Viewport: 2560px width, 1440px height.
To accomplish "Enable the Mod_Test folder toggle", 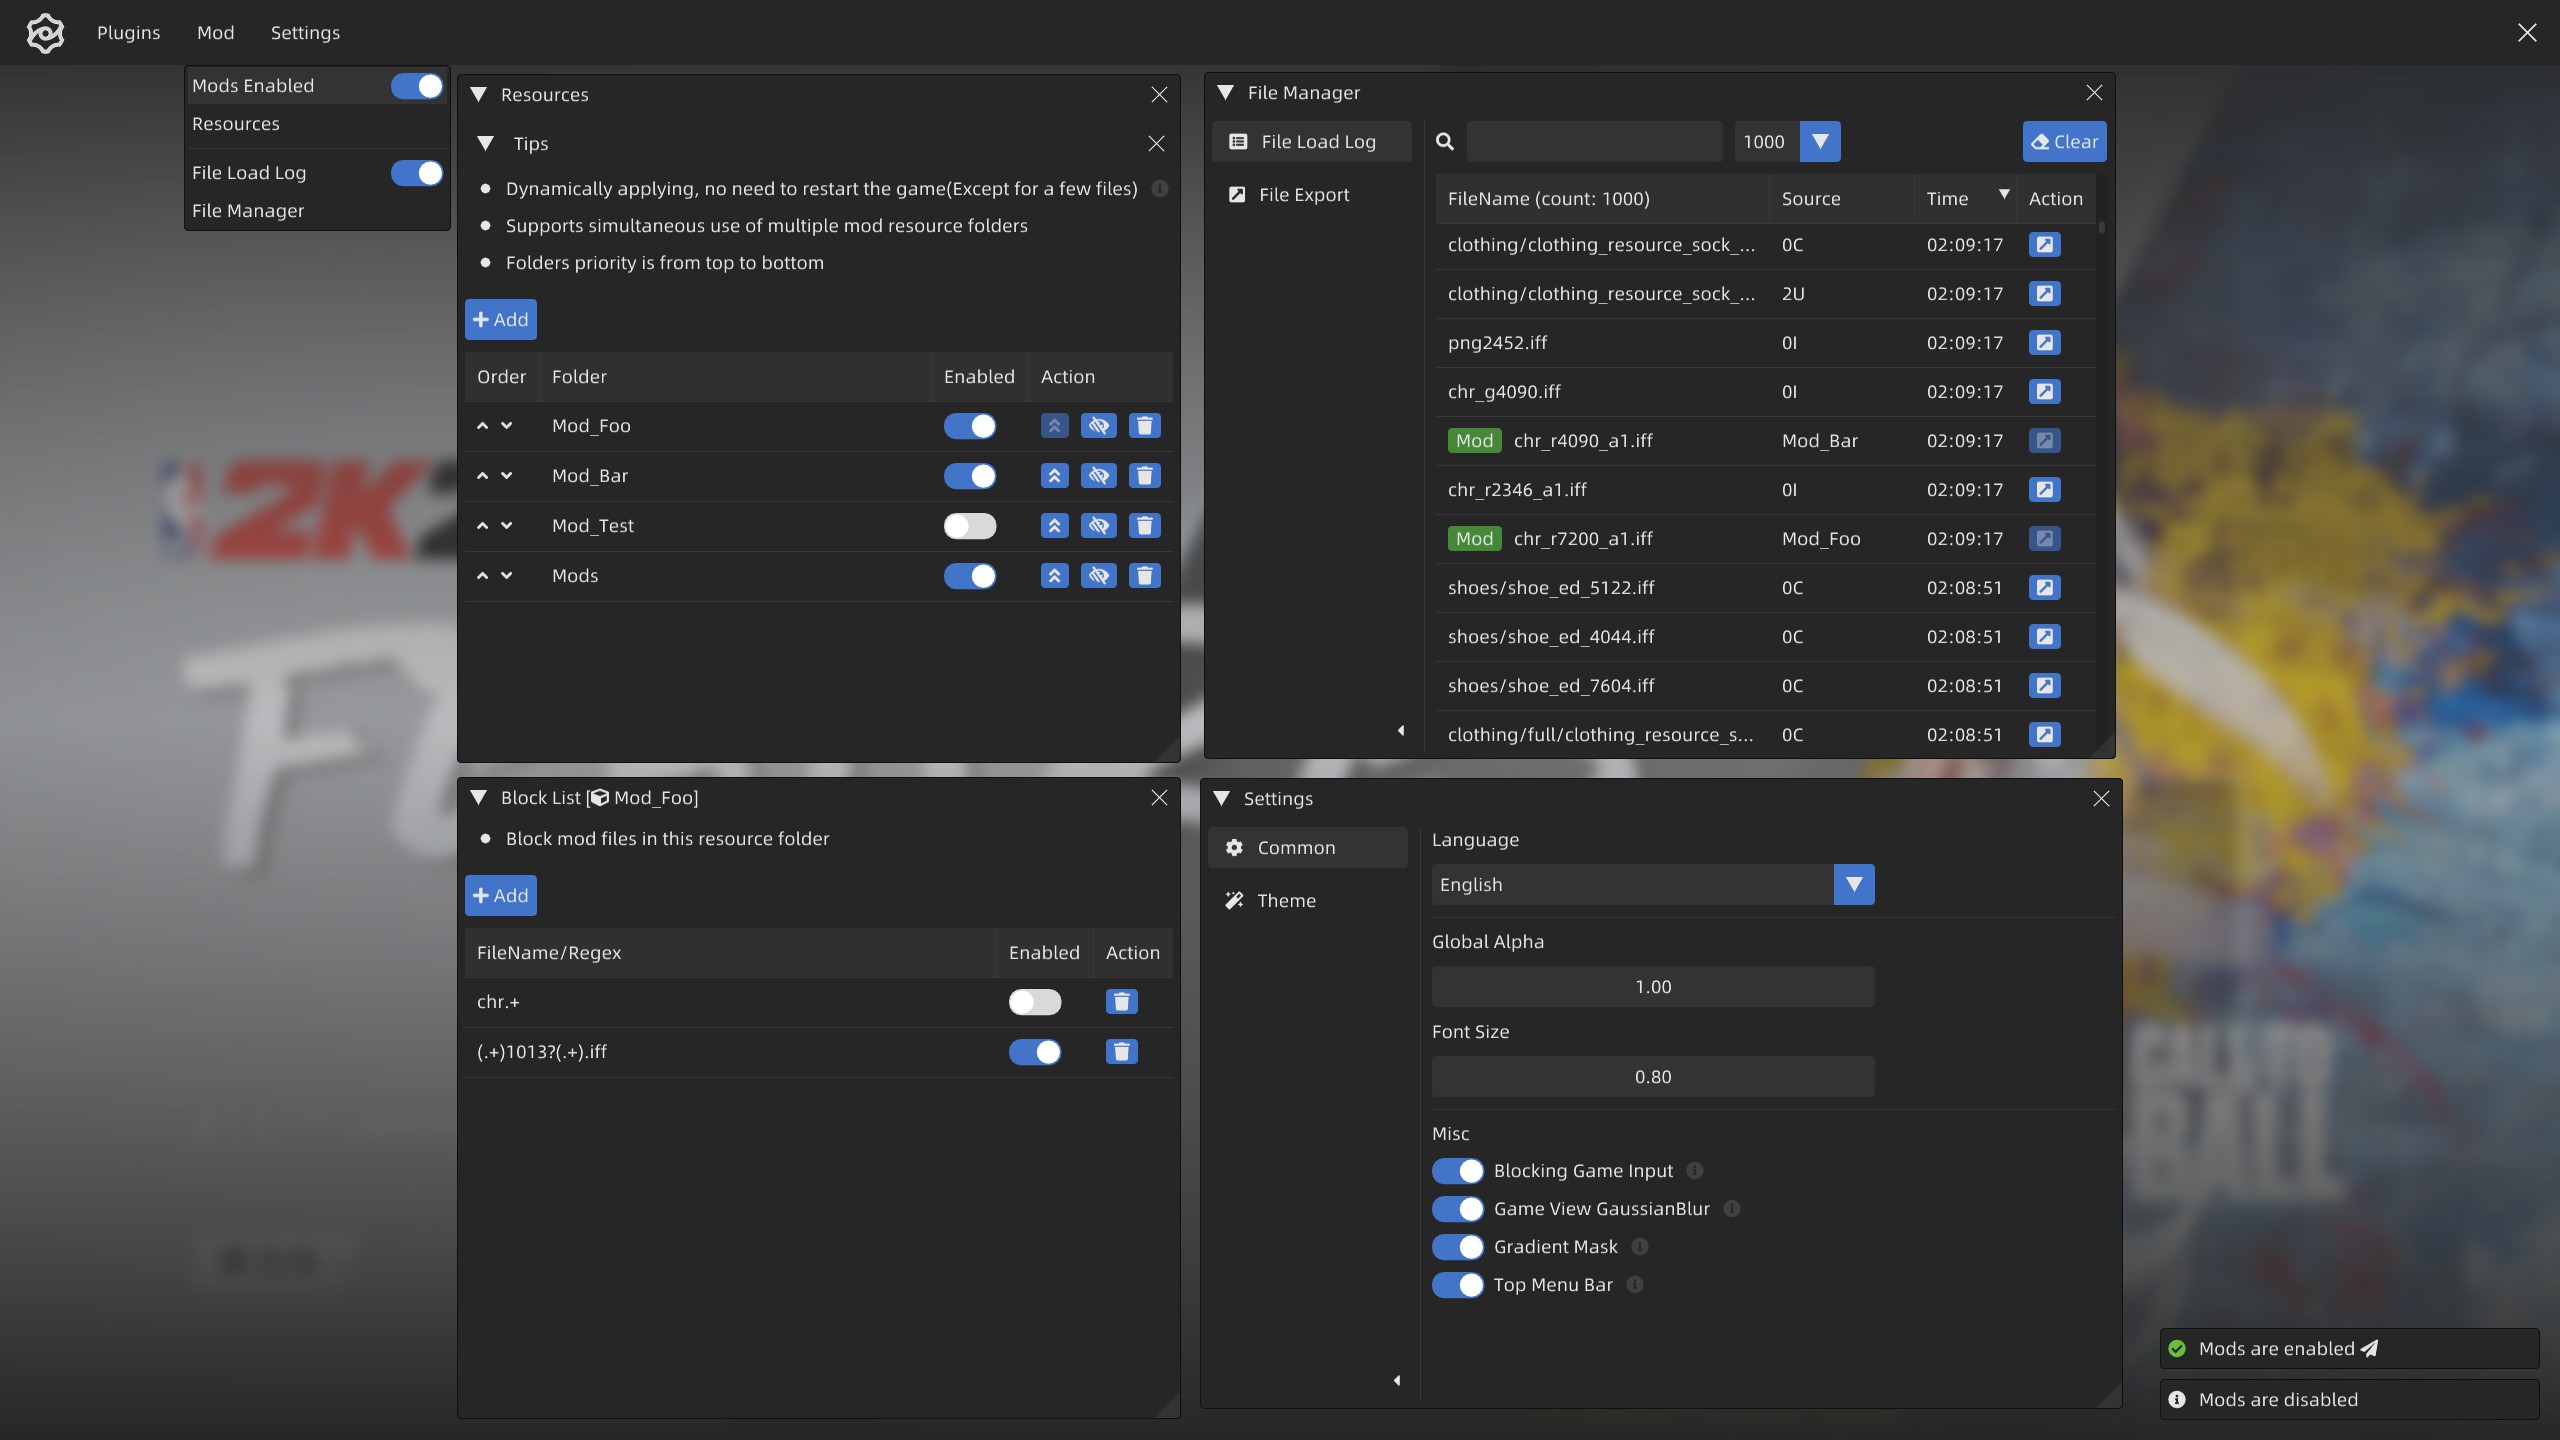I will pos(969,526).
